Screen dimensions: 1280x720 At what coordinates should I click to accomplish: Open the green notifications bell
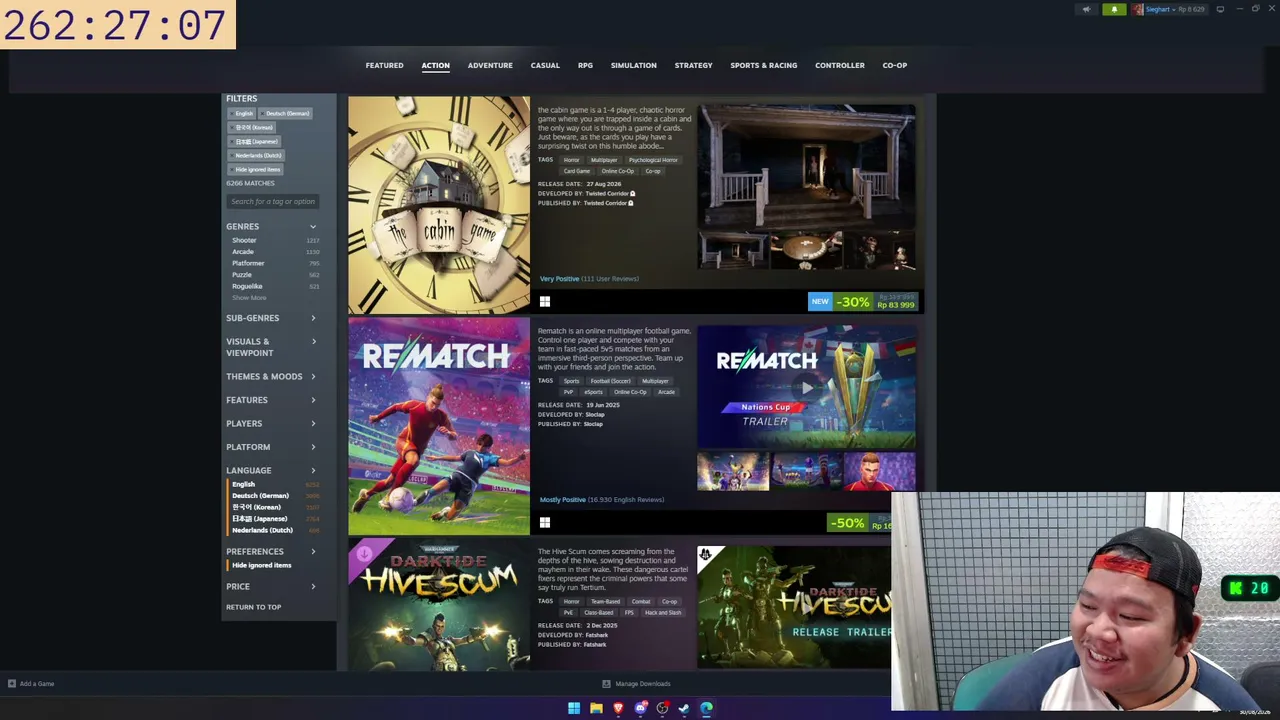pos(1114,9)
